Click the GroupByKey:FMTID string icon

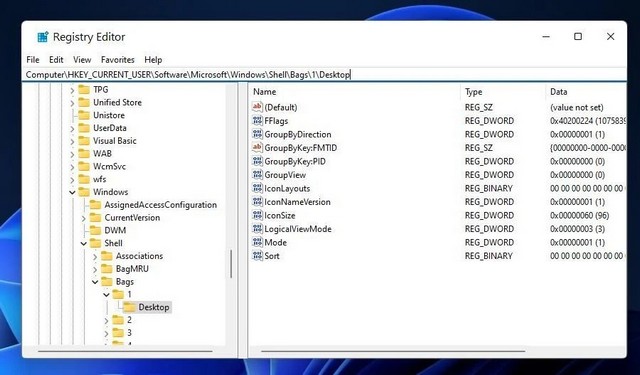click(257, 147)
